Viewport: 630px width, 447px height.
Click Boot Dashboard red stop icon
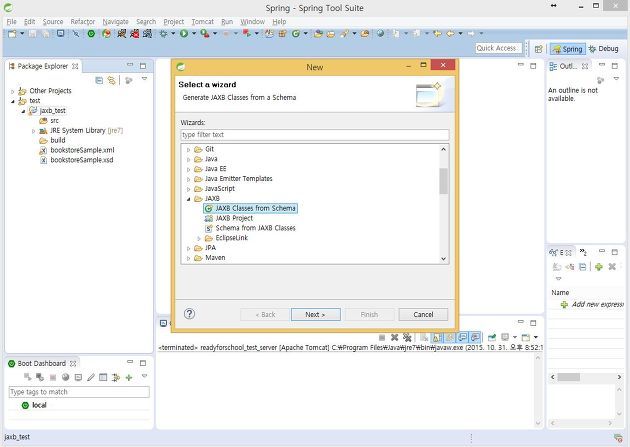tap(53, 378)
